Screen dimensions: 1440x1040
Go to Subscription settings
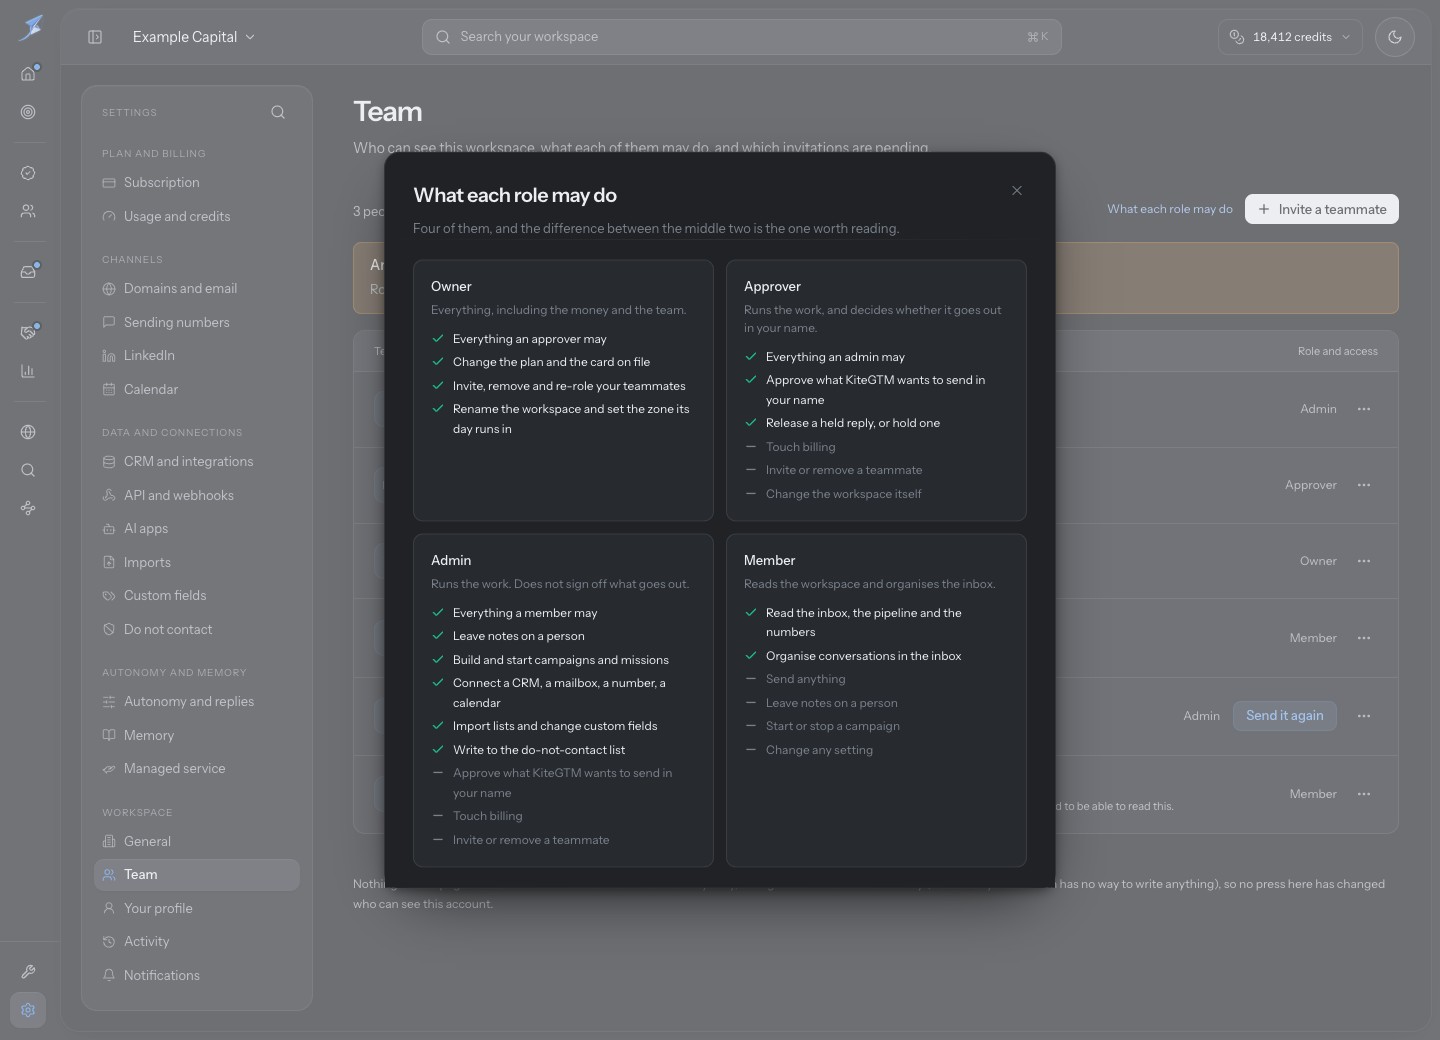point(197,183)
